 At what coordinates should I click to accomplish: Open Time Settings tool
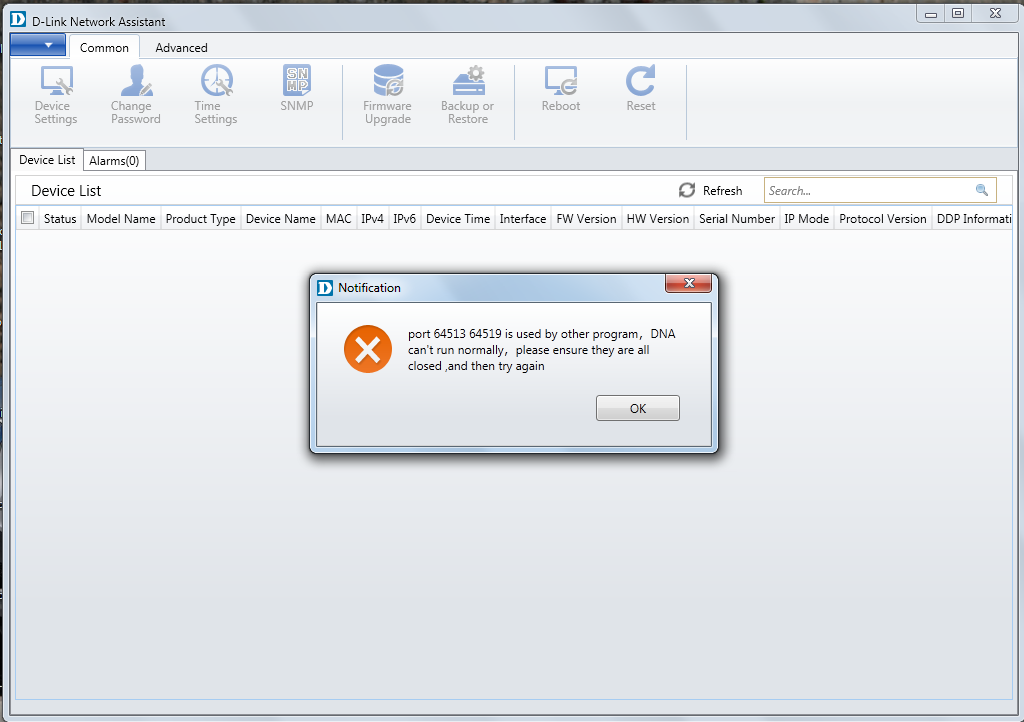[x=216, y=95]
